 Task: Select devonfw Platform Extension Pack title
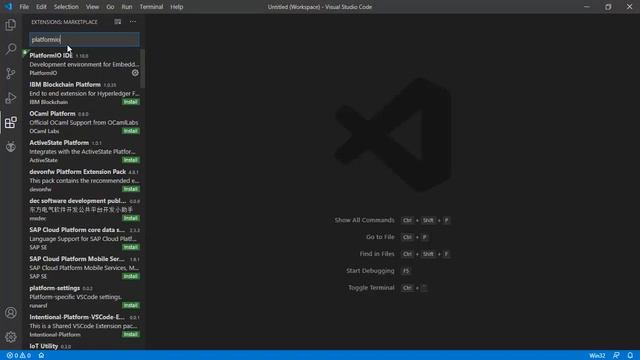[x=78, y=172]
